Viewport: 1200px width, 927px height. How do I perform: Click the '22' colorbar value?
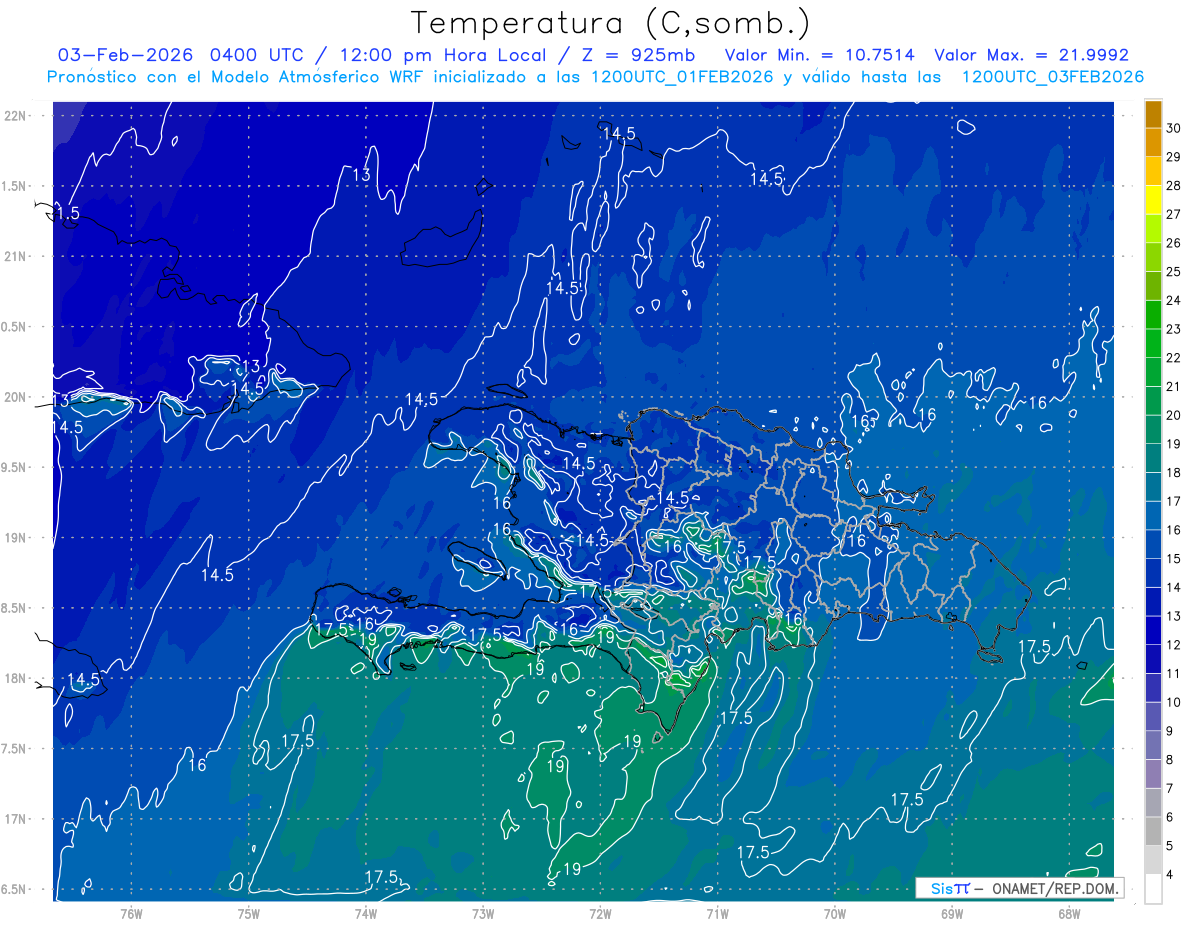pyautogui.click(x=1174, y=358)
